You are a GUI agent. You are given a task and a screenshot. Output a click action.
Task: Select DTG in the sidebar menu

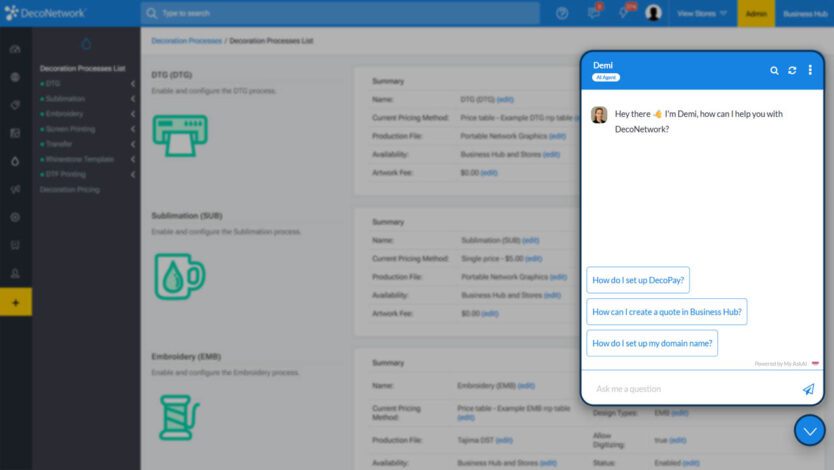(x=53, y=83)
